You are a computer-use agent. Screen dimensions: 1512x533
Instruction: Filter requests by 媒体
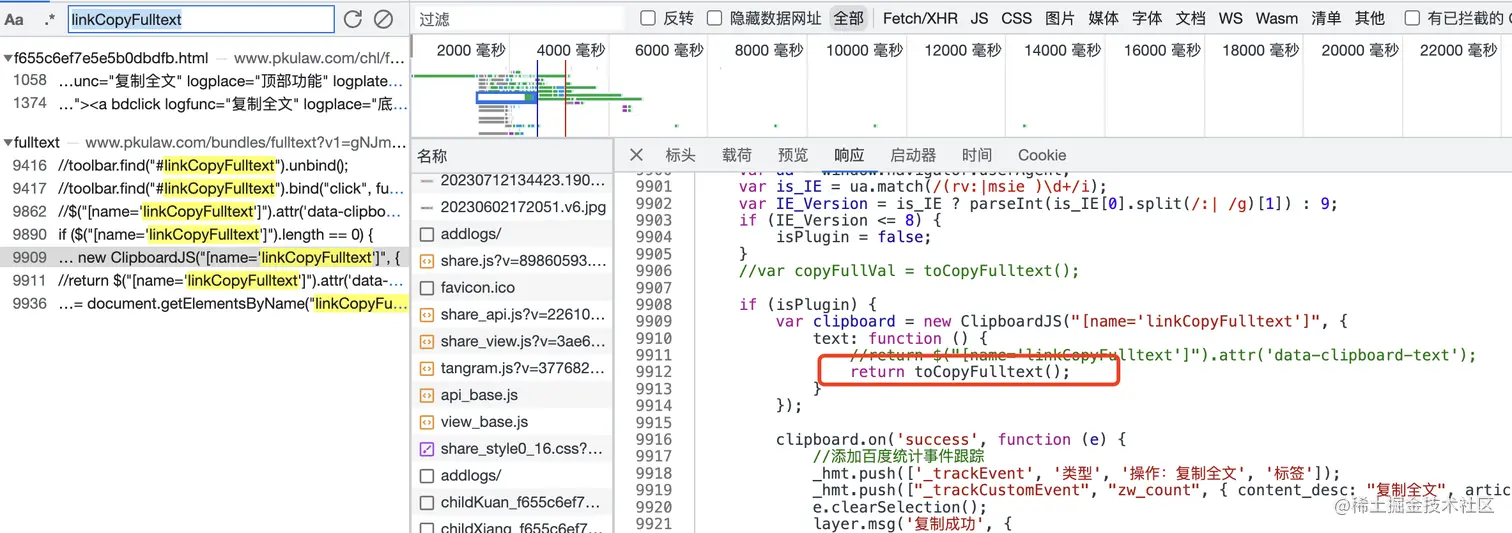tap(1104, 18)
